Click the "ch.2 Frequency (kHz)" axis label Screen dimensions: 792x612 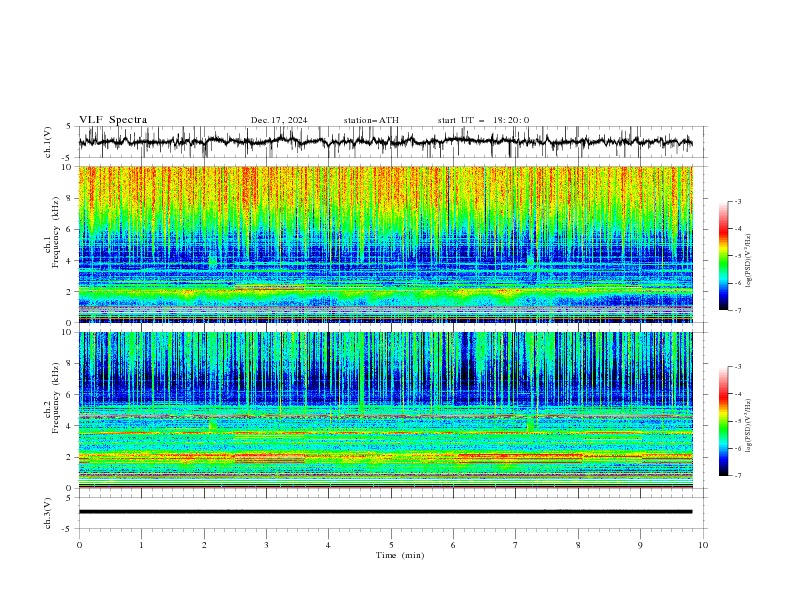pyautogui.click(x=52, y=397)
